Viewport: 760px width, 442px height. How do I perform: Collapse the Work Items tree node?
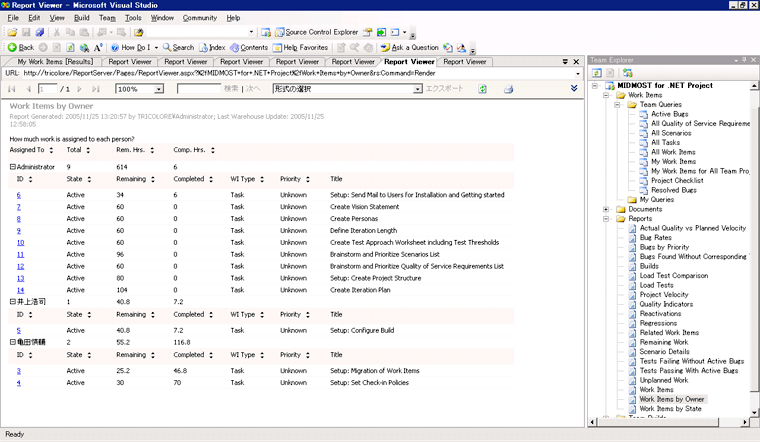606,95
